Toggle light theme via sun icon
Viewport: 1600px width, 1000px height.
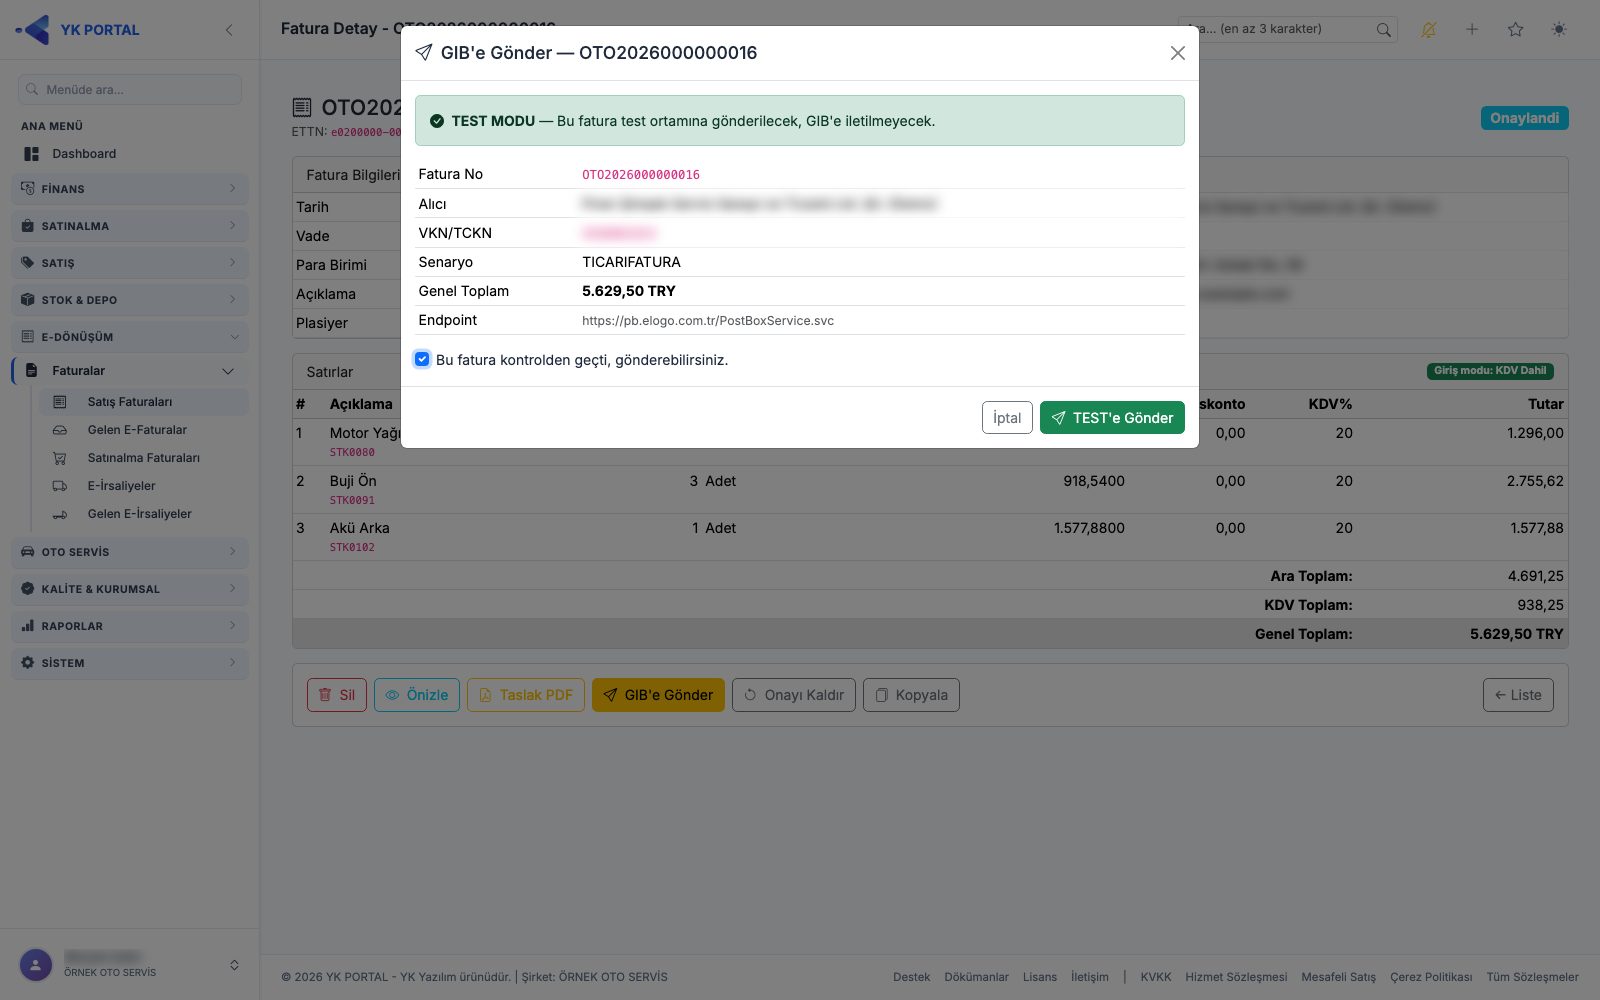pos(1559,29)
